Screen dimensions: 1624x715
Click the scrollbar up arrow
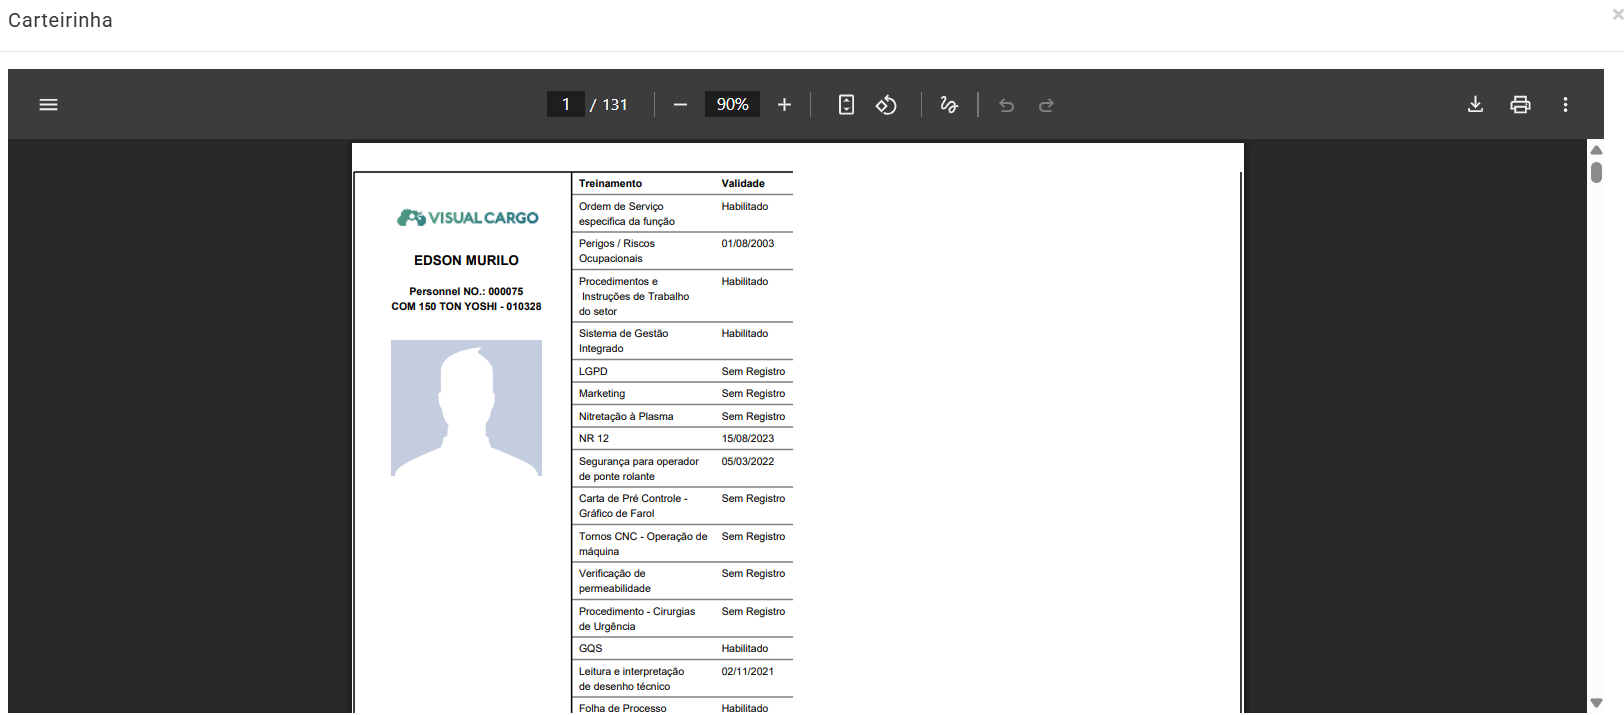1596,150
